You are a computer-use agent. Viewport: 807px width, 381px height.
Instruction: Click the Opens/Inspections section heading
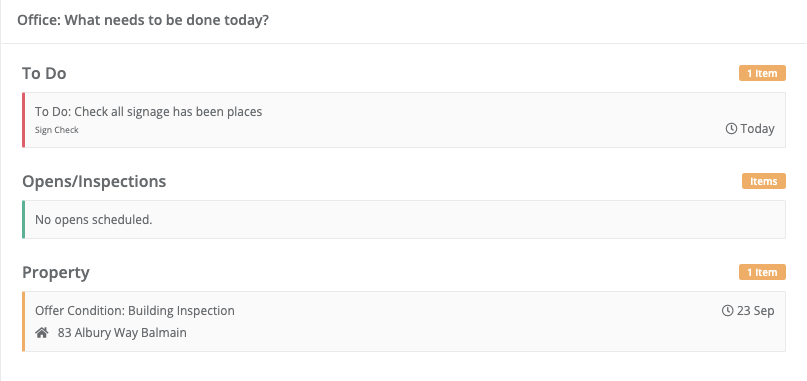pyautogui.click(x=94, y=181)
